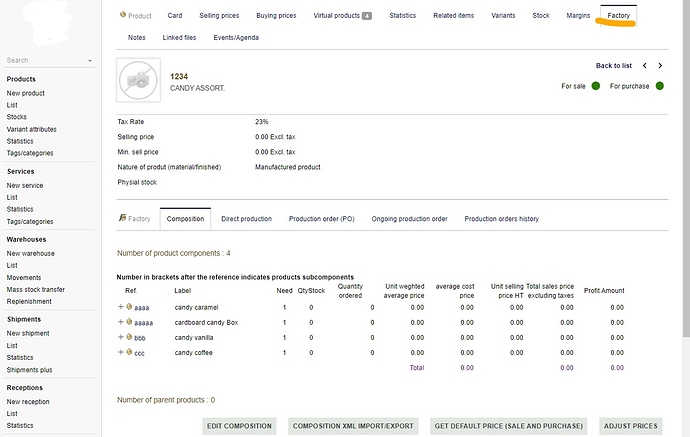Open Shipments plus link
This screenshot has height=437, width=690.
[29, 370]
